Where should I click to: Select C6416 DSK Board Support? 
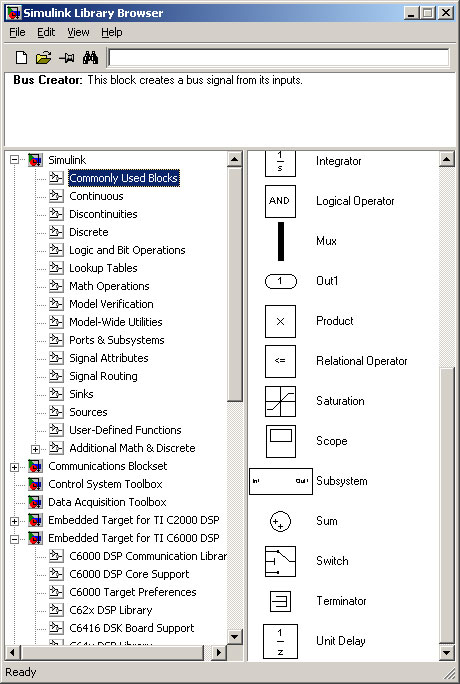(132, 628)
